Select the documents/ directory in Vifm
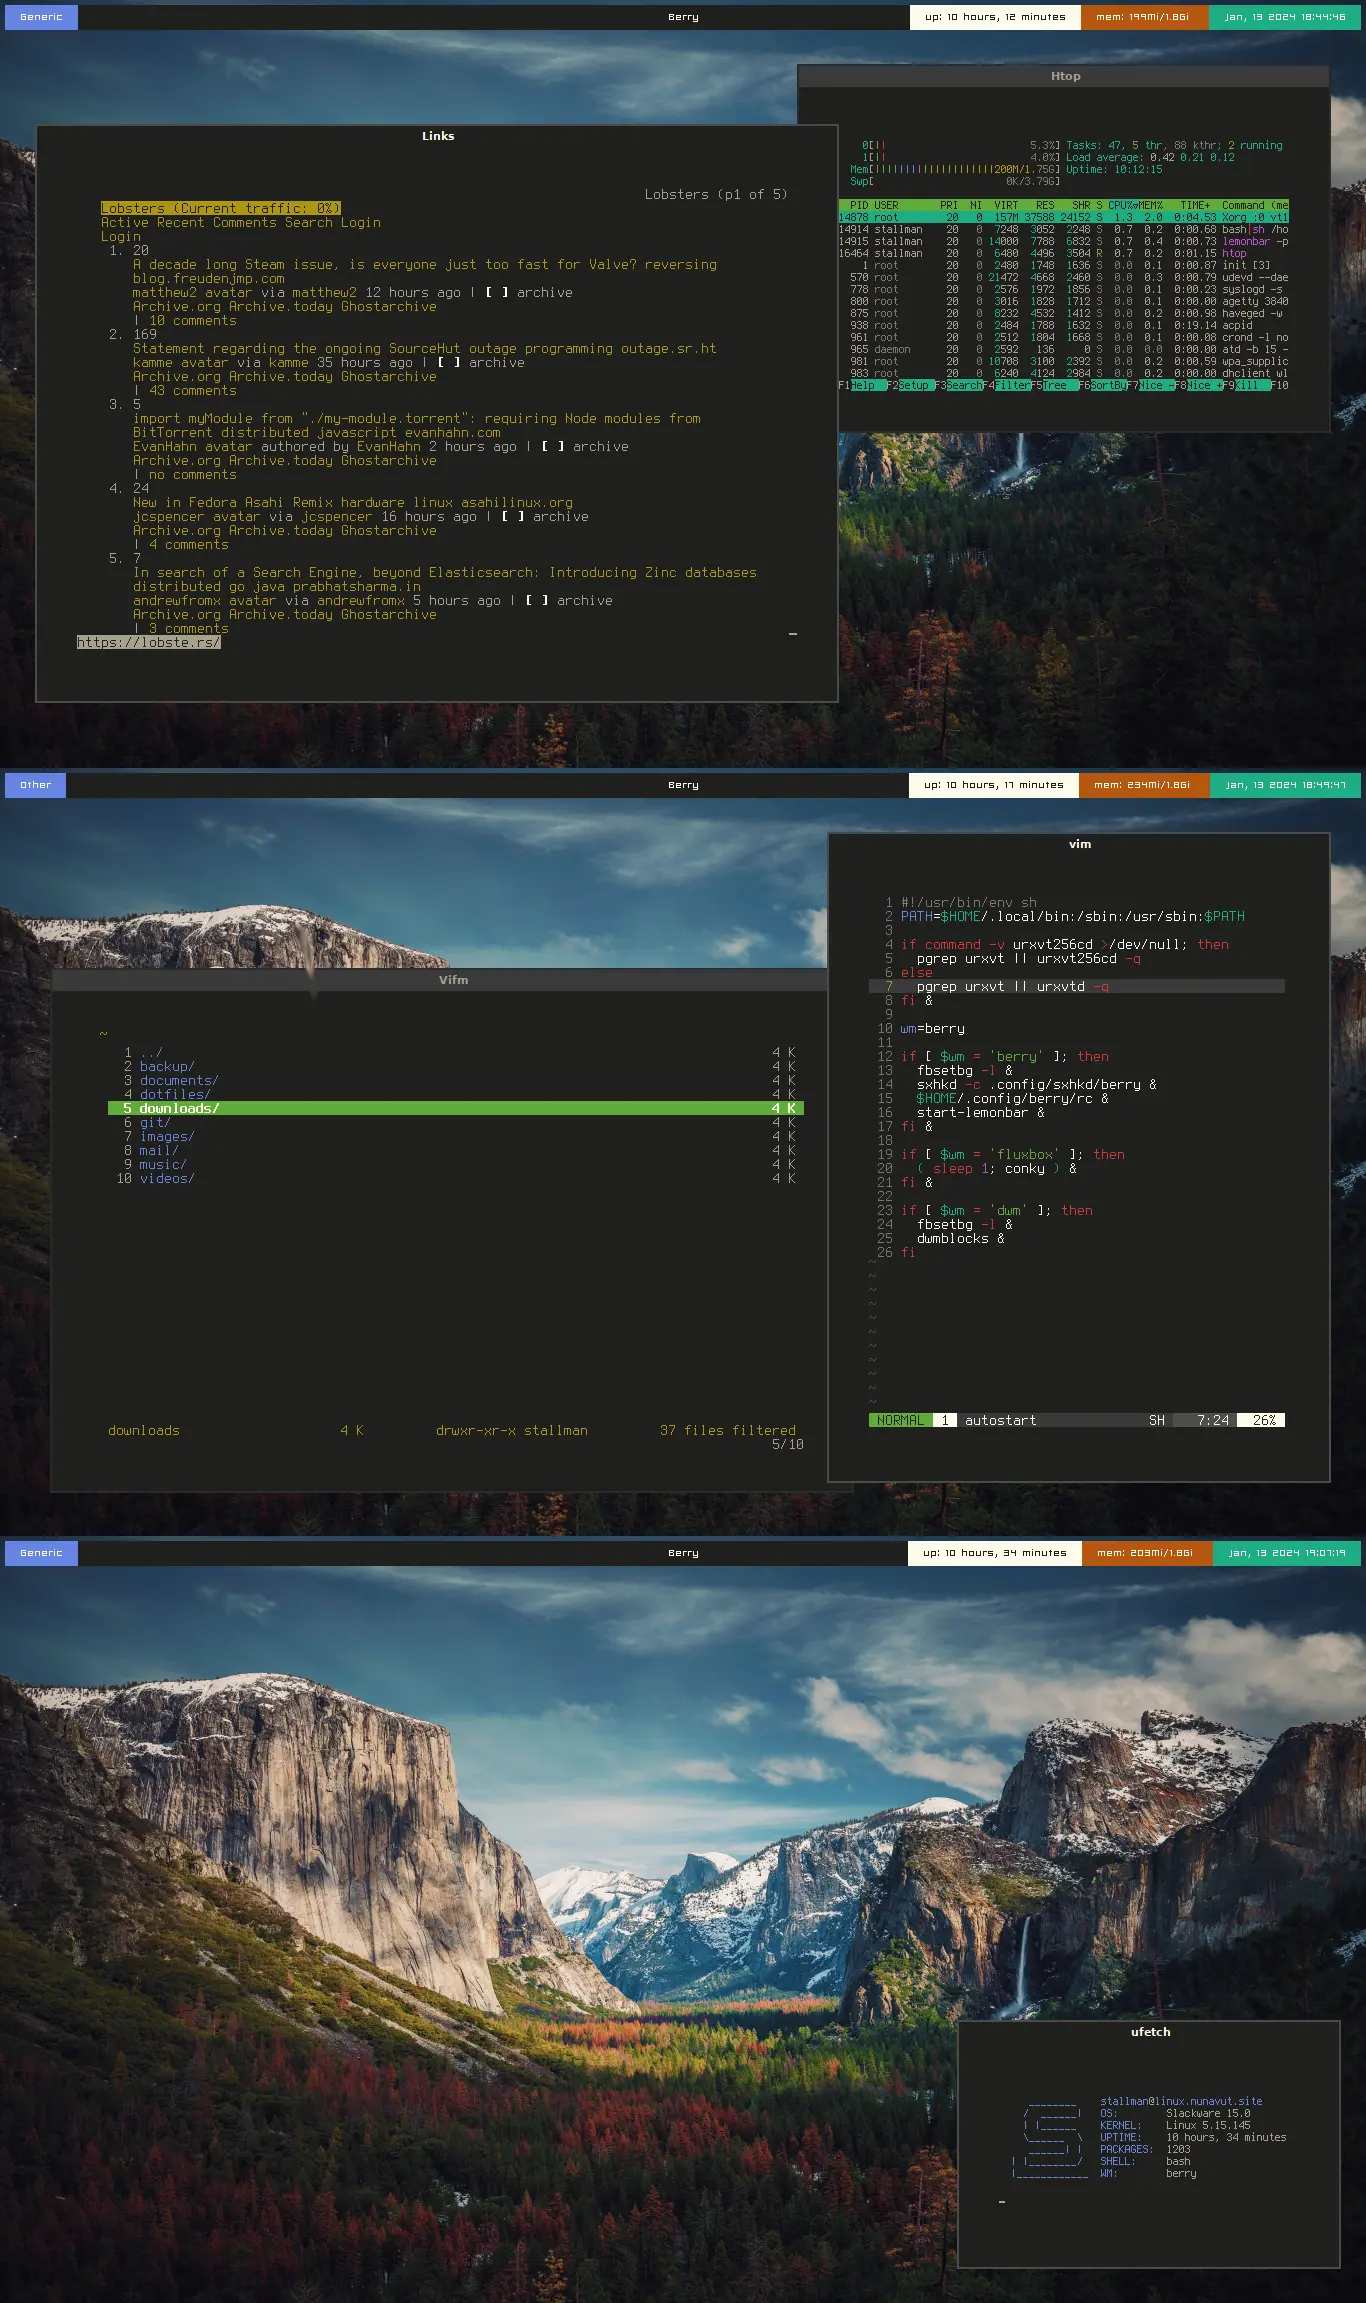The width and height of the screenshot is (1366, 2303). (x=456, y=1081)
